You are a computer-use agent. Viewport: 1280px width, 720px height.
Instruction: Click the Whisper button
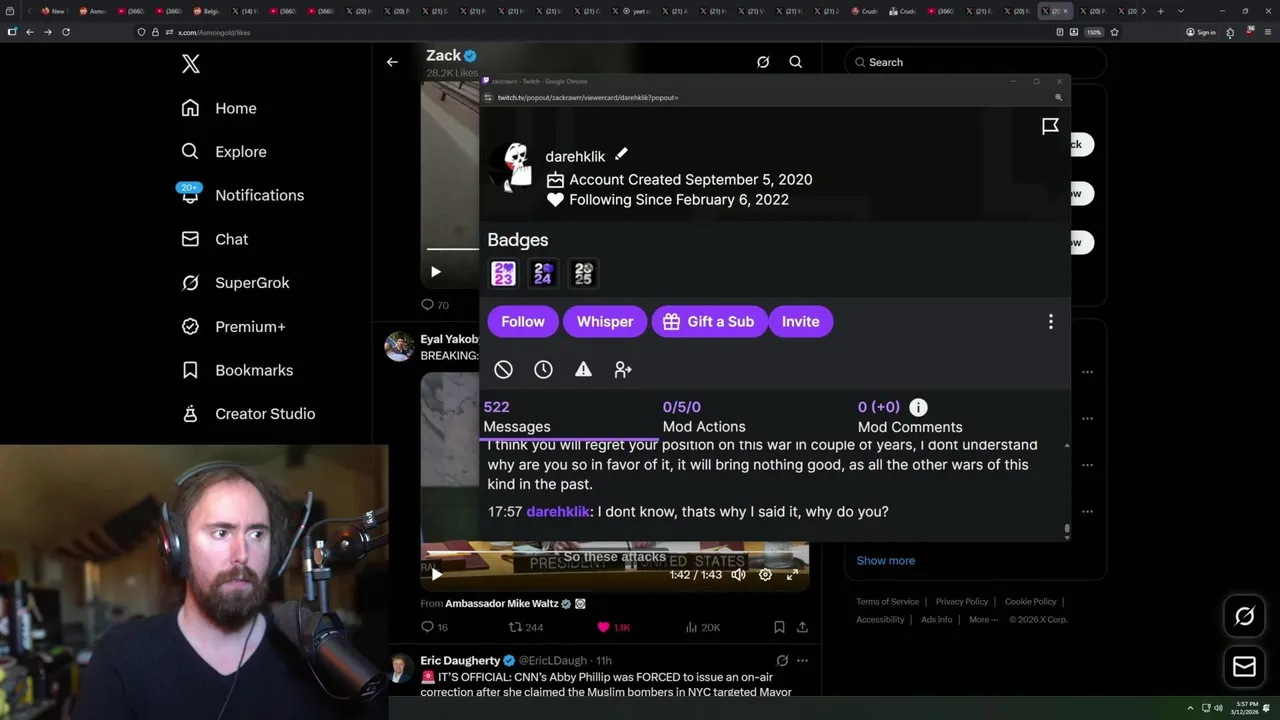point(605,321)
